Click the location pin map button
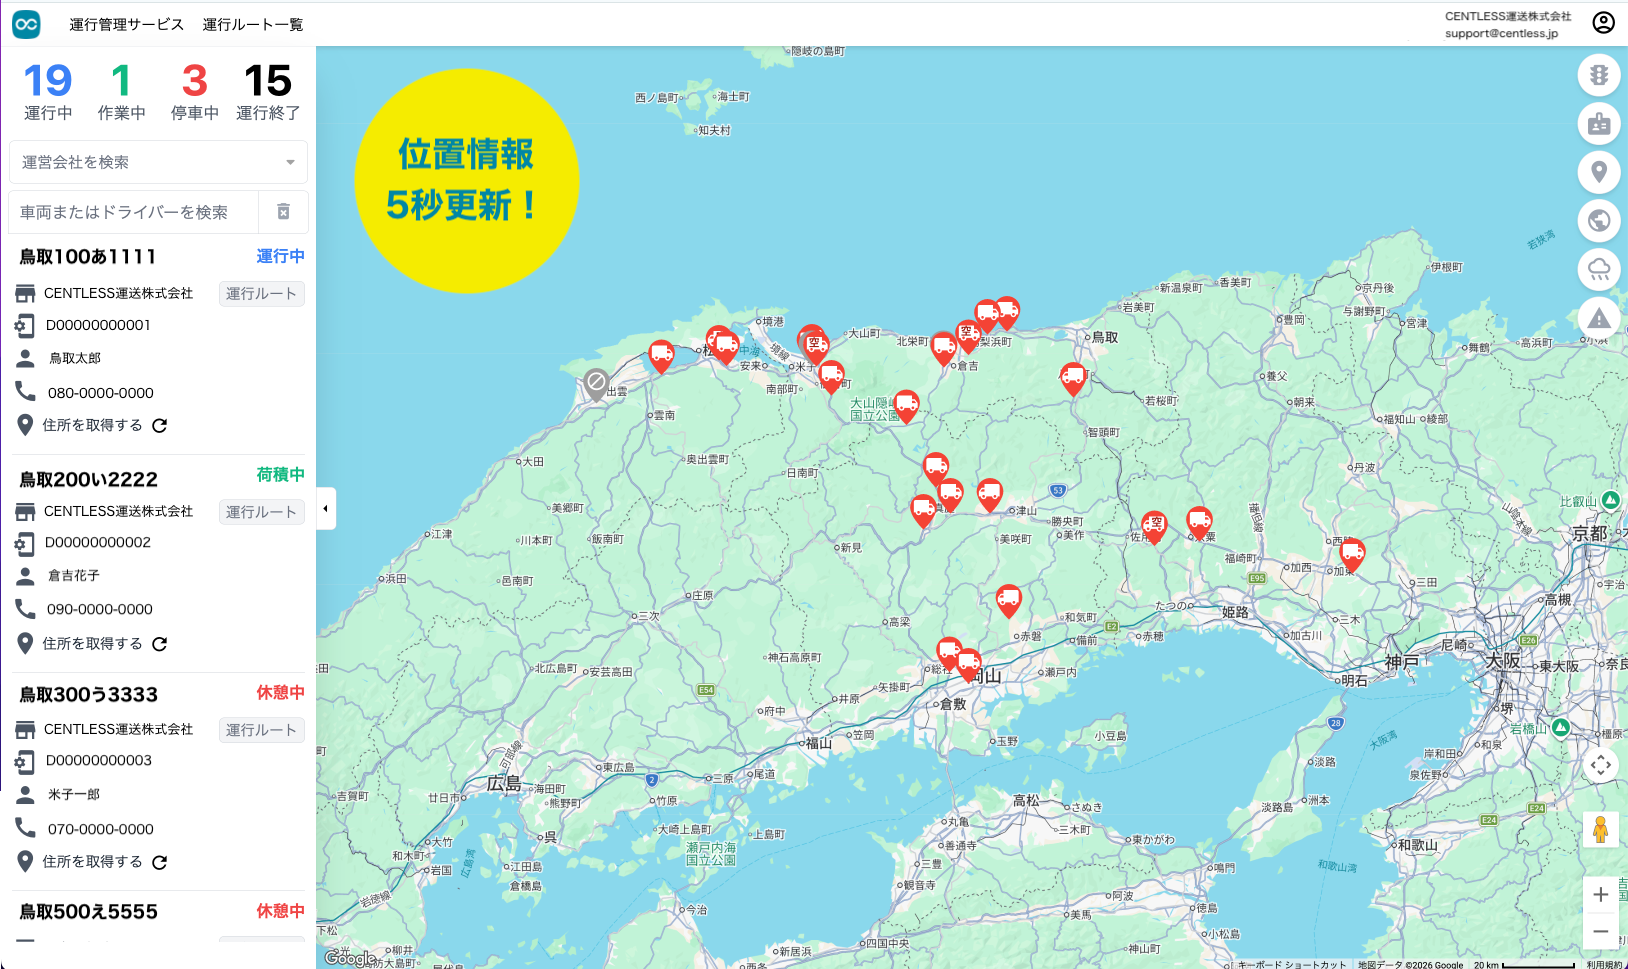 pyautogui.click(x=1598, y=172)
